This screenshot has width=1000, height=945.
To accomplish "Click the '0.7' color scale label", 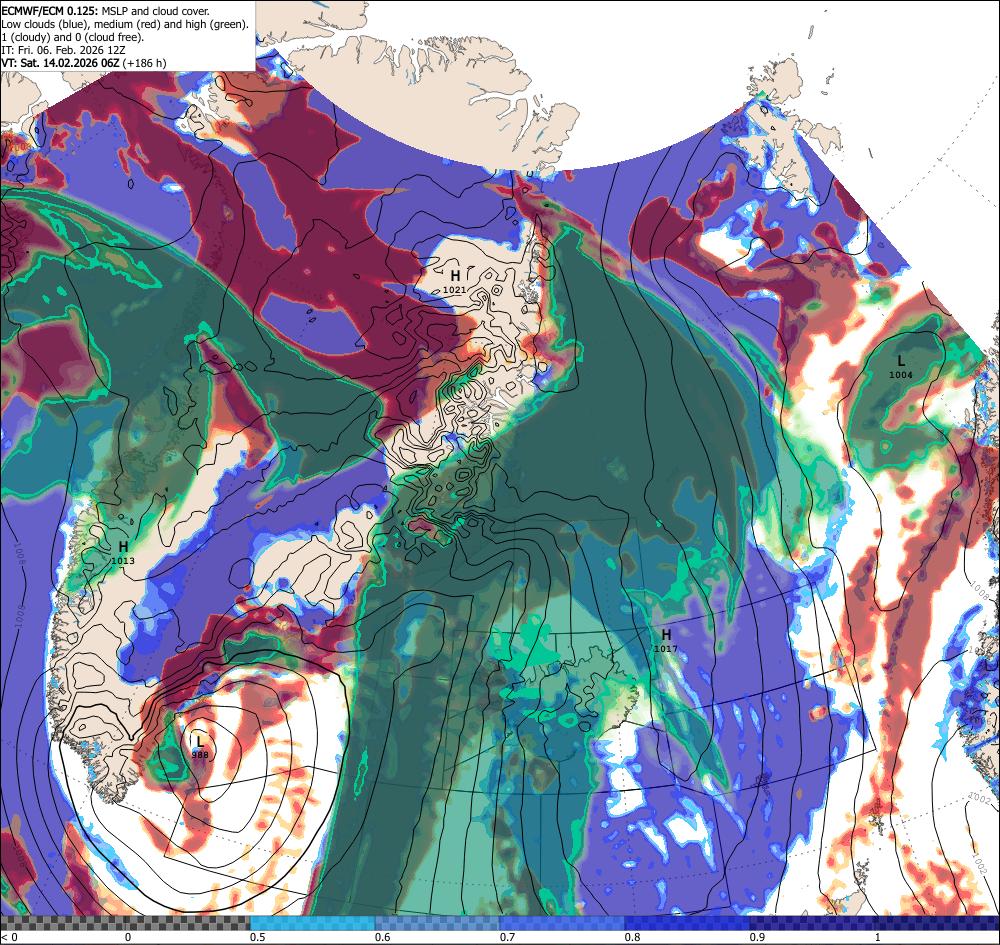I will tap(507, 937).
